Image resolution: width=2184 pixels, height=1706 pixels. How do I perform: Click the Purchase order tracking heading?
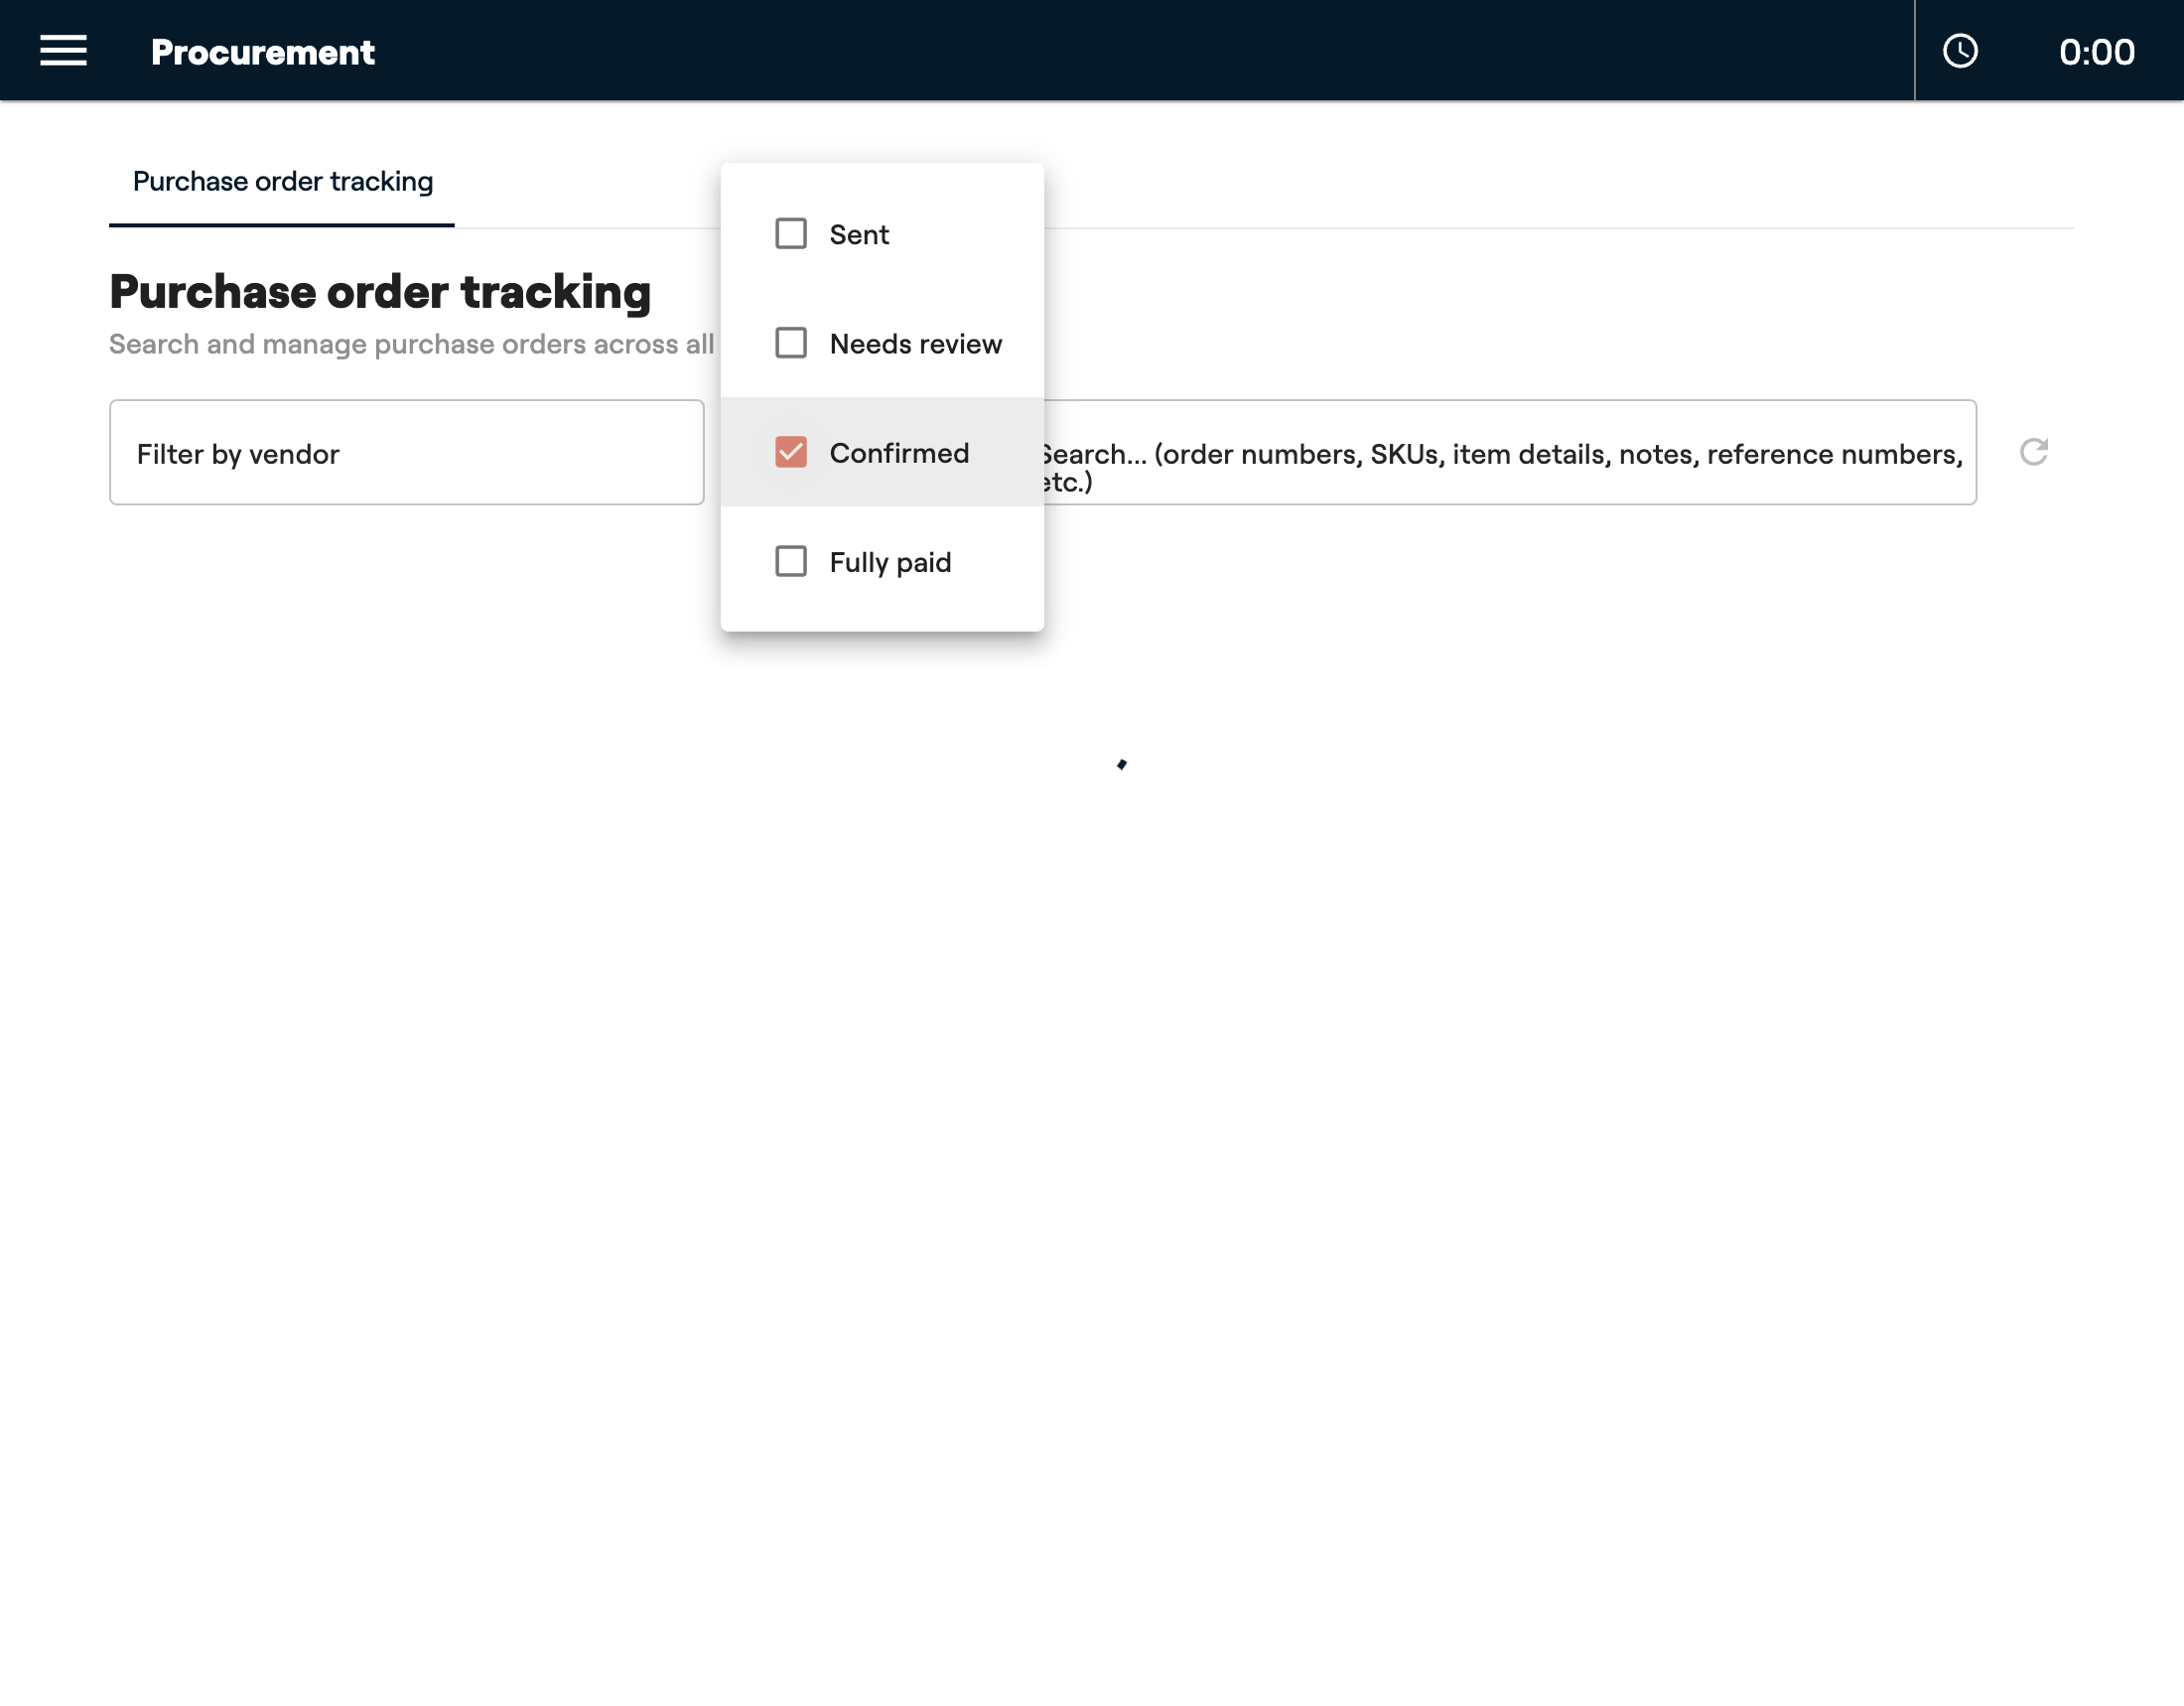click(x=380, y=292)
